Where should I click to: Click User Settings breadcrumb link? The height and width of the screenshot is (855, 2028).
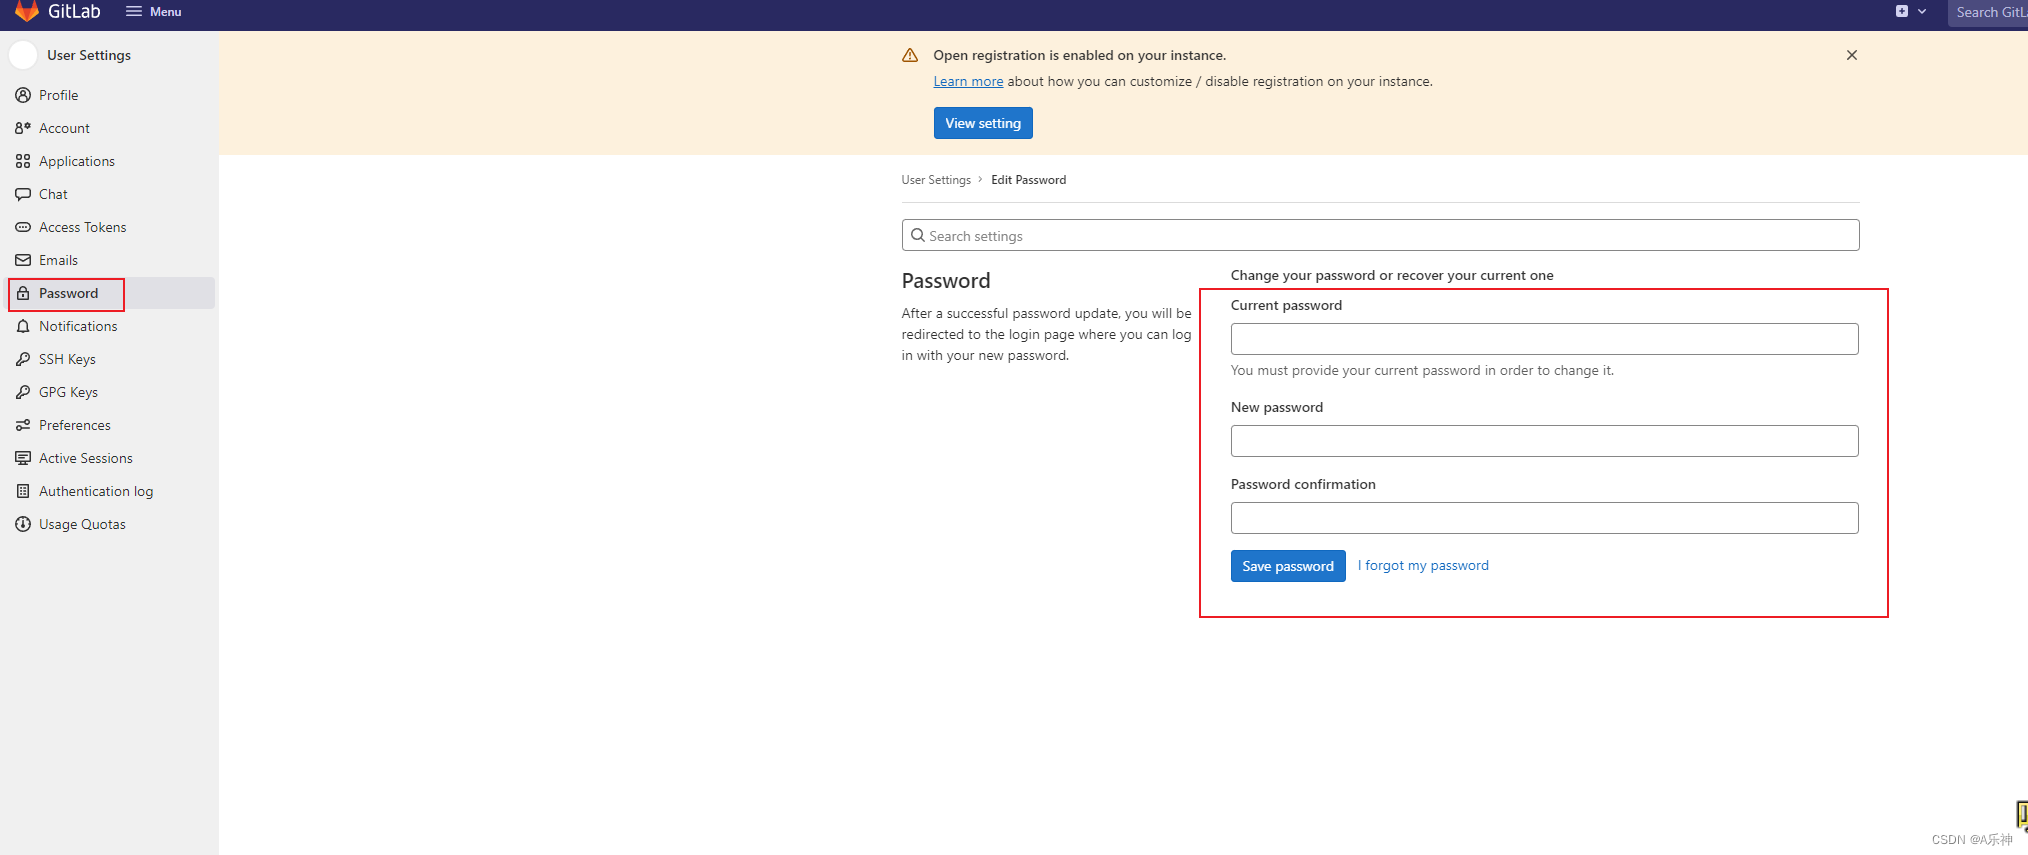pyautogui.click(x=936, y=180)
